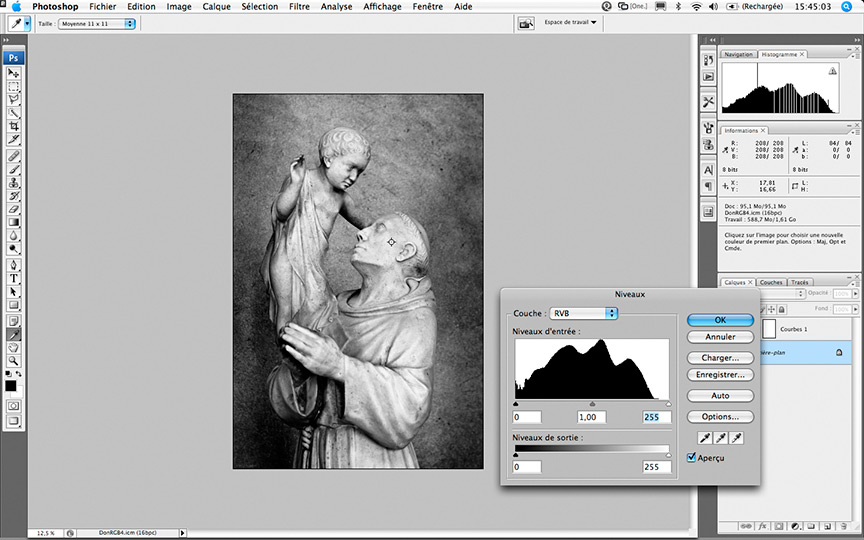
Task: Open macOS Spotlight search
Action: coord(846,7)
